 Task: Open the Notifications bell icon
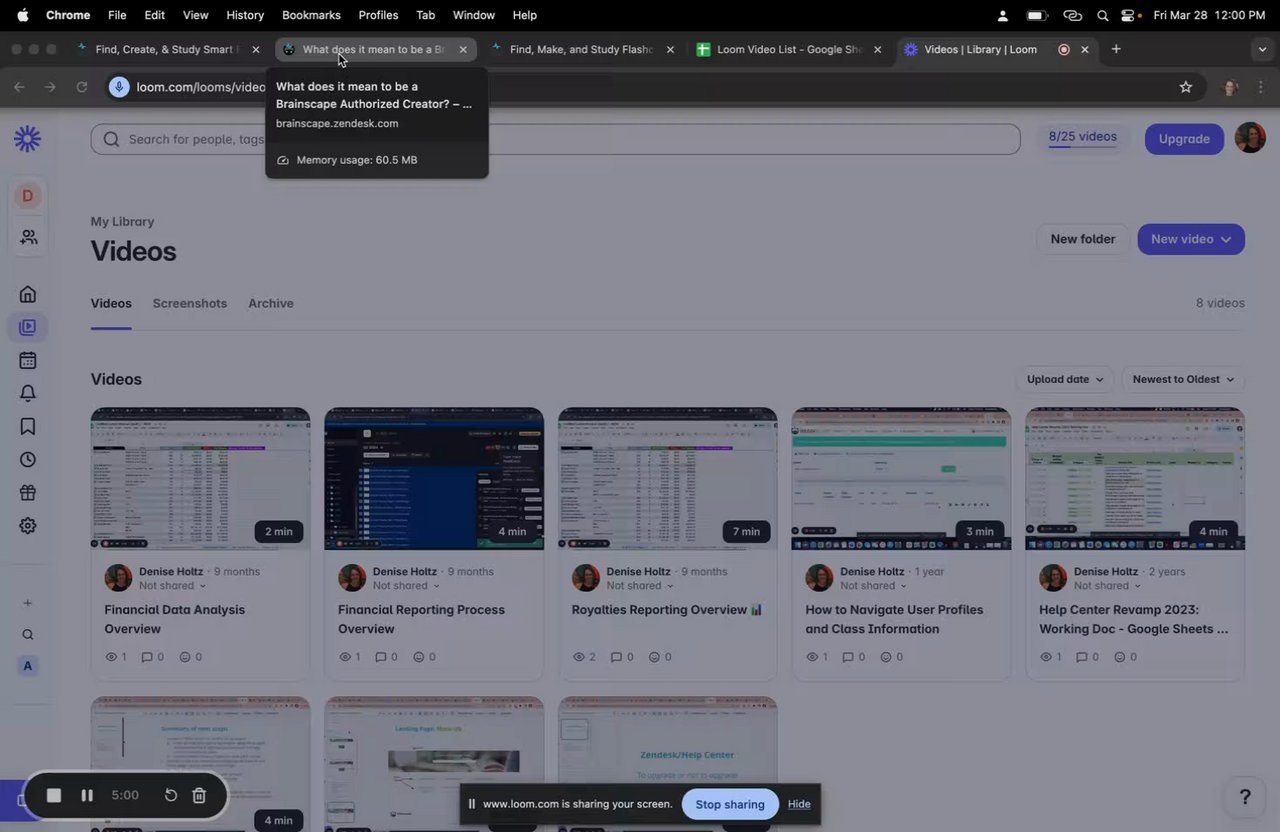pos(28,393)
